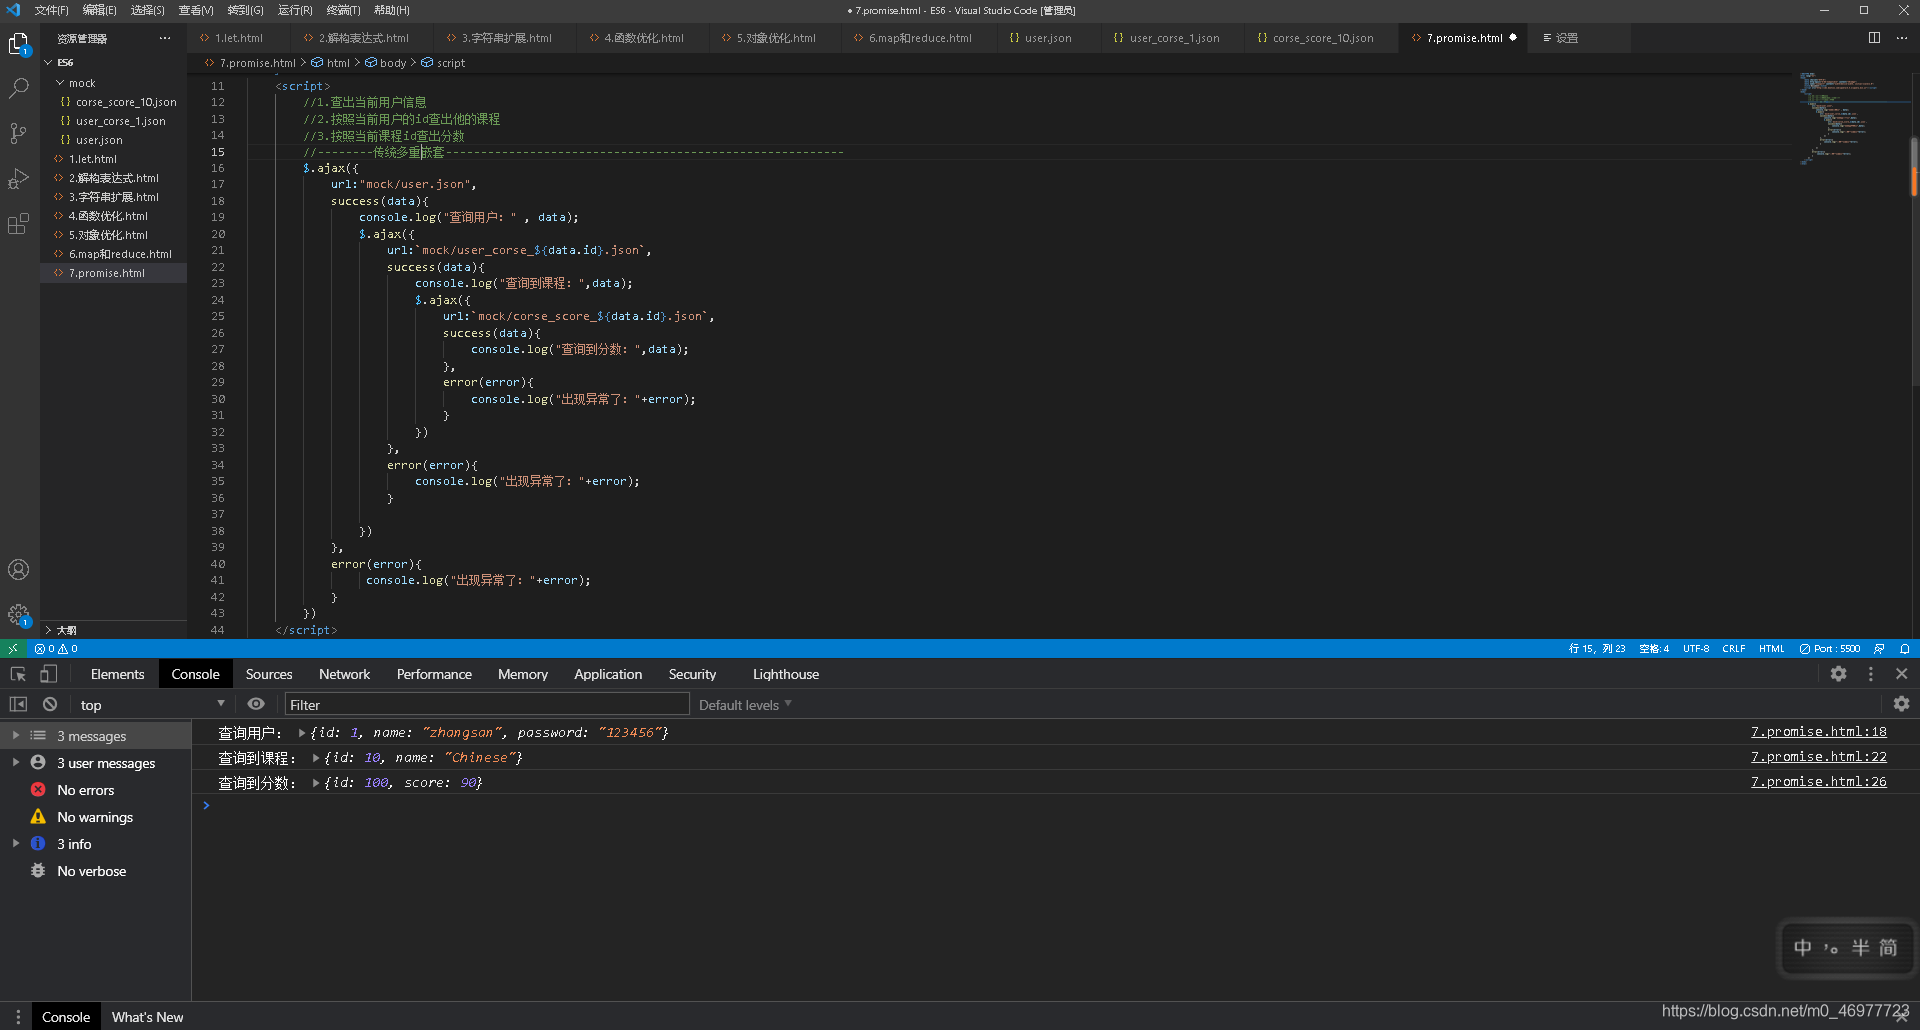This screenshot has width=1920, height=1030.
Task: Open the Default levels dropdown
Action: pos(745,704)
